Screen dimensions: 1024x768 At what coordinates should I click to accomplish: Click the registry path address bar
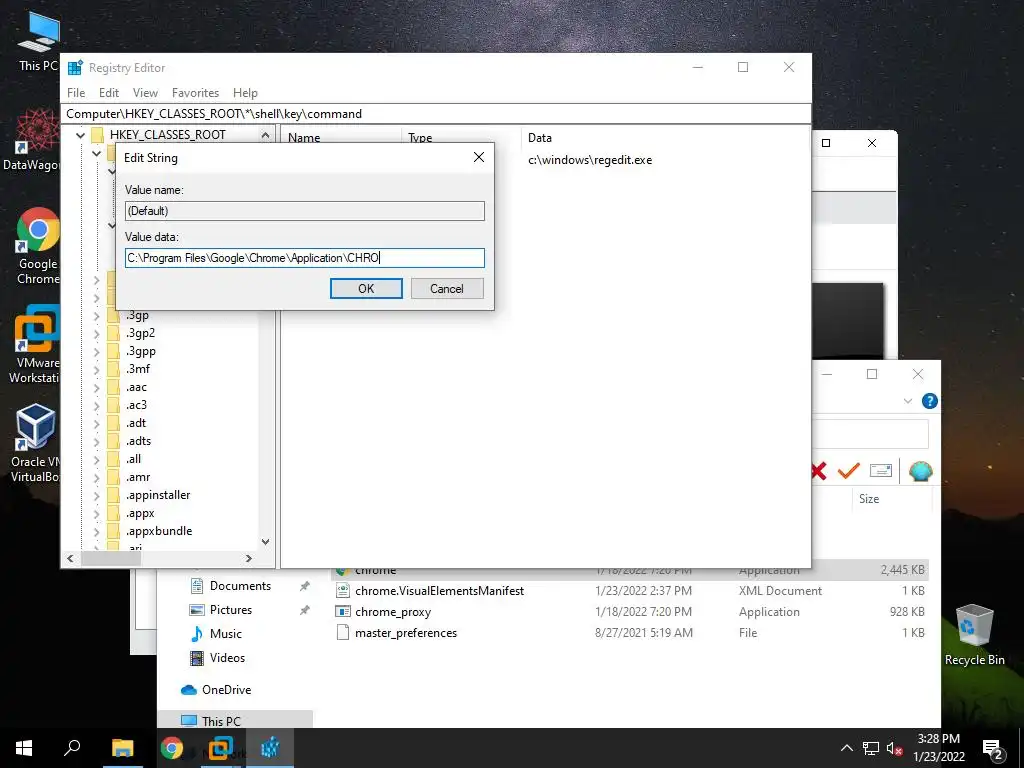coord(436,114)
